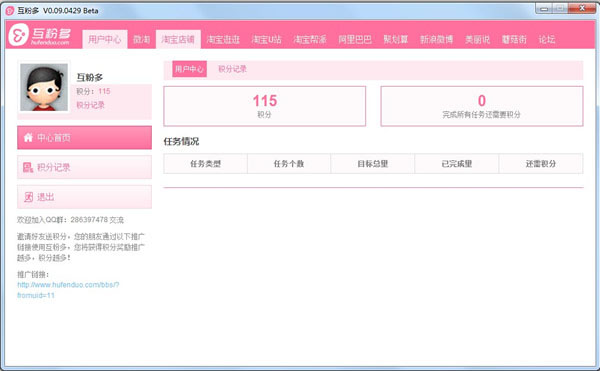Click the 互粉多 logo in the header

pos(40,35)
